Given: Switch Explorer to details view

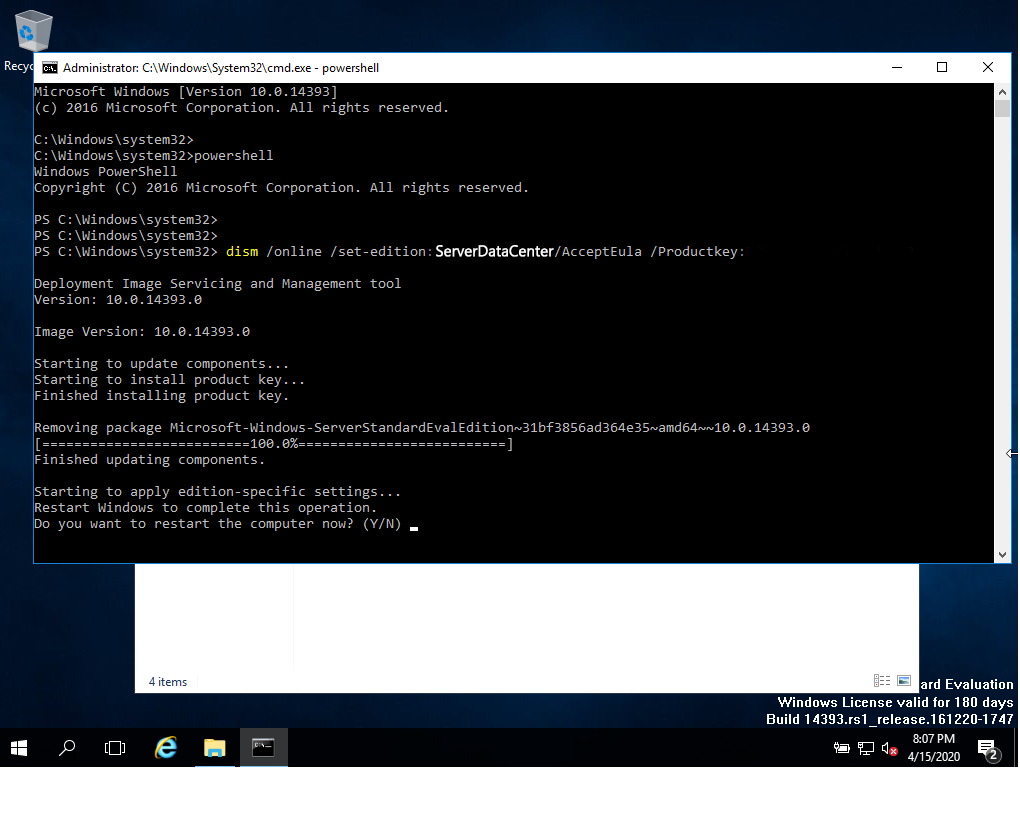Looking at the screenshot, I should click(x=881, y=681).
